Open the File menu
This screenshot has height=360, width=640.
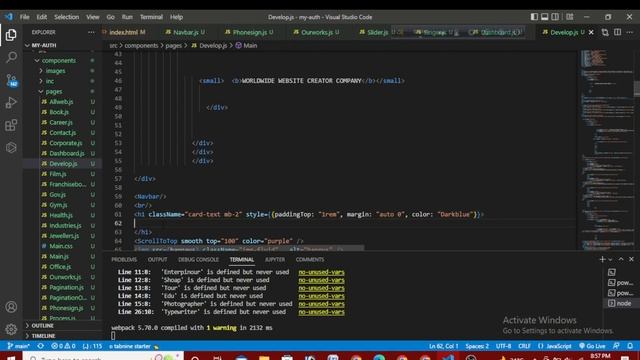point(24,17)
